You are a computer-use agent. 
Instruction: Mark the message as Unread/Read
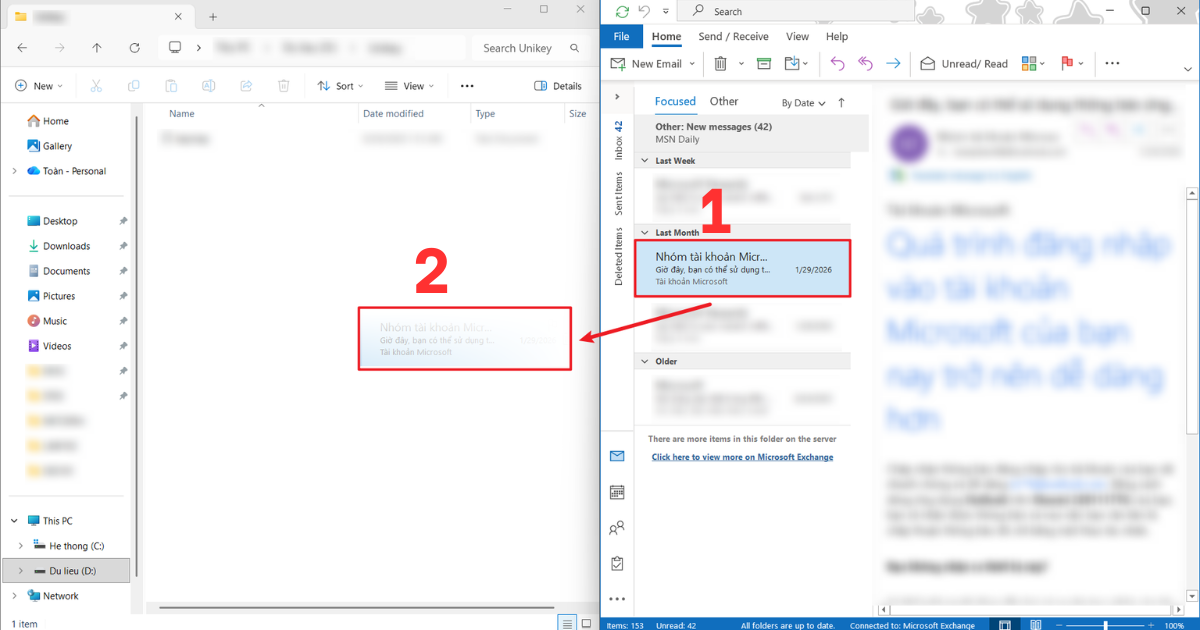coord(963,63)
